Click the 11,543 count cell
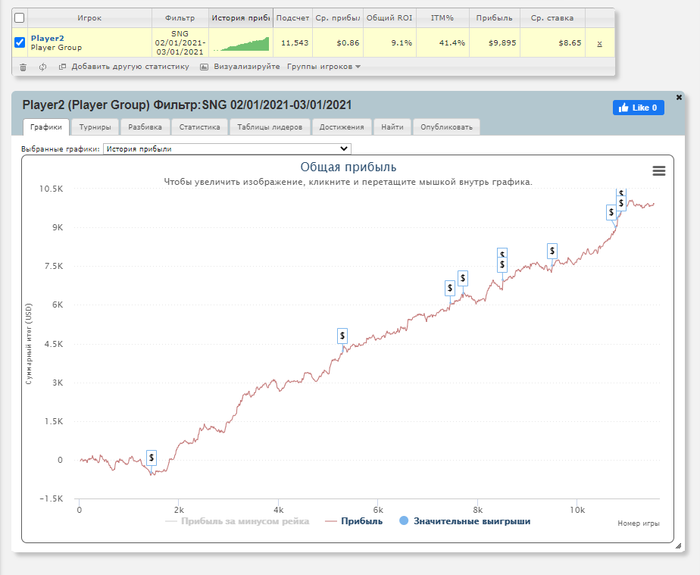 [x=292, y=43]
